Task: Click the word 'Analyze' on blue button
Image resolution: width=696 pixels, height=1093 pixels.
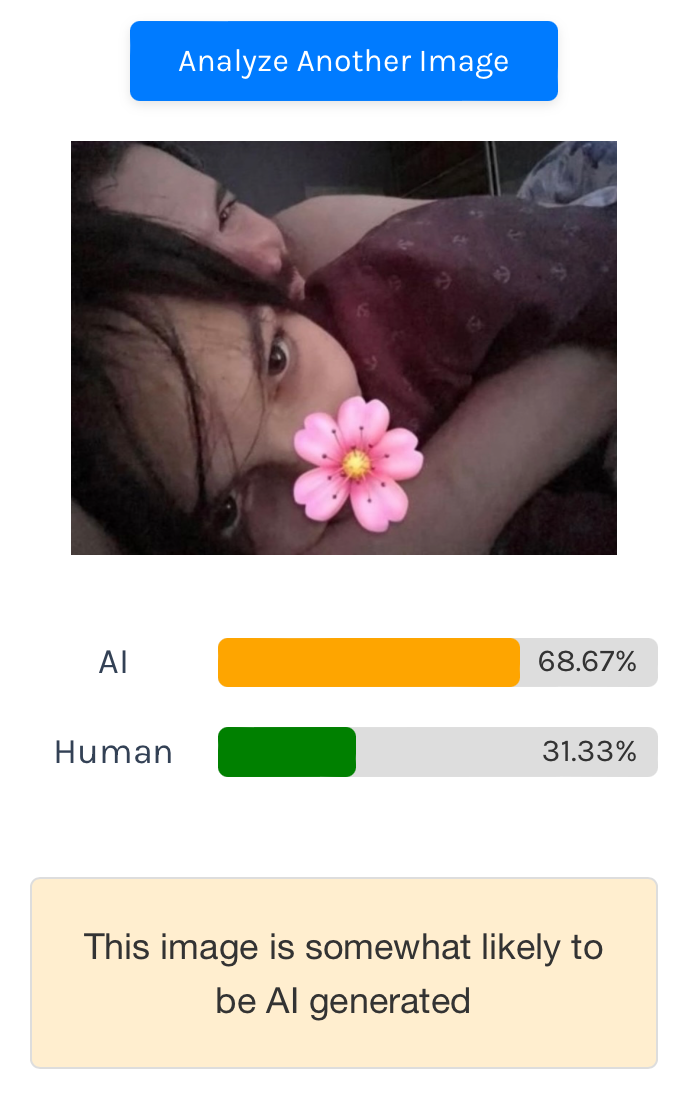Action: [234, 61]
